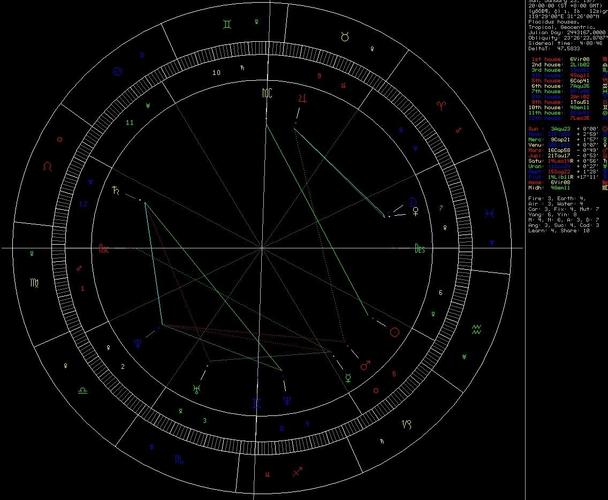Select the '1st house' cusp row
This screenshot has height=500, width=608.
coord(561,59)
